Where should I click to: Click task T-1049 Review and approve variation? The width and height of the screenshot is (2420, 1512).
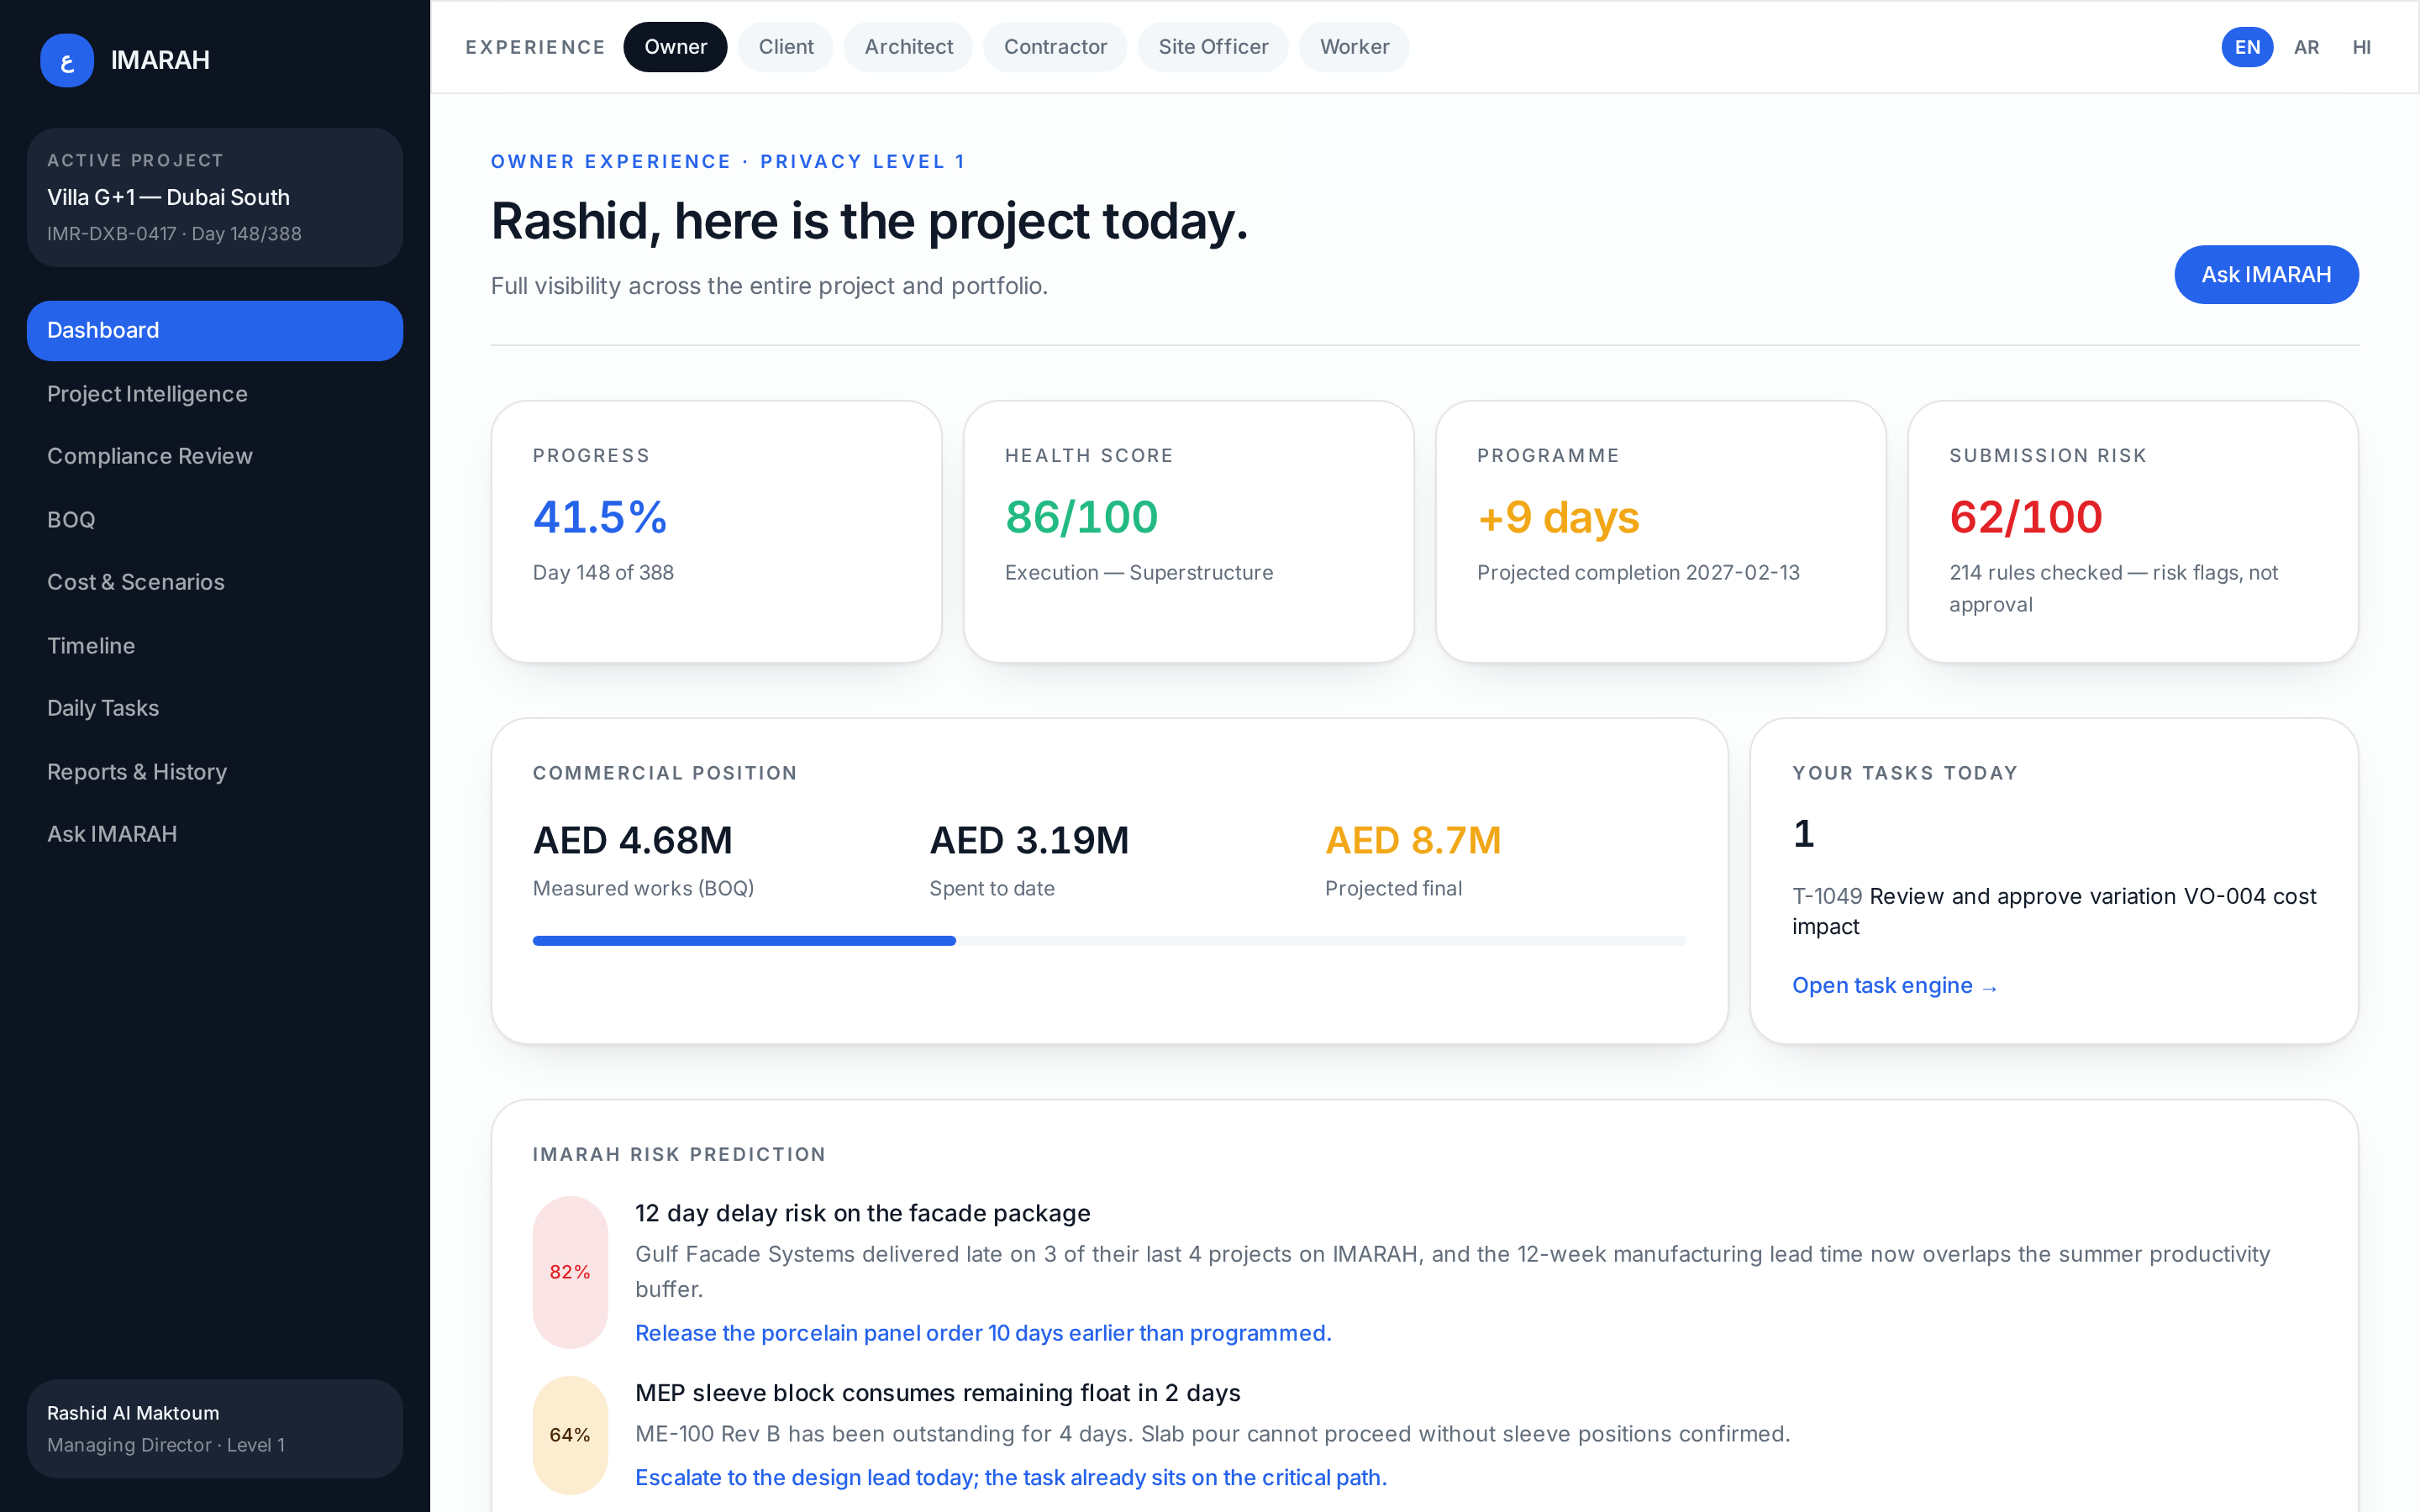[x=2054, y=911]
